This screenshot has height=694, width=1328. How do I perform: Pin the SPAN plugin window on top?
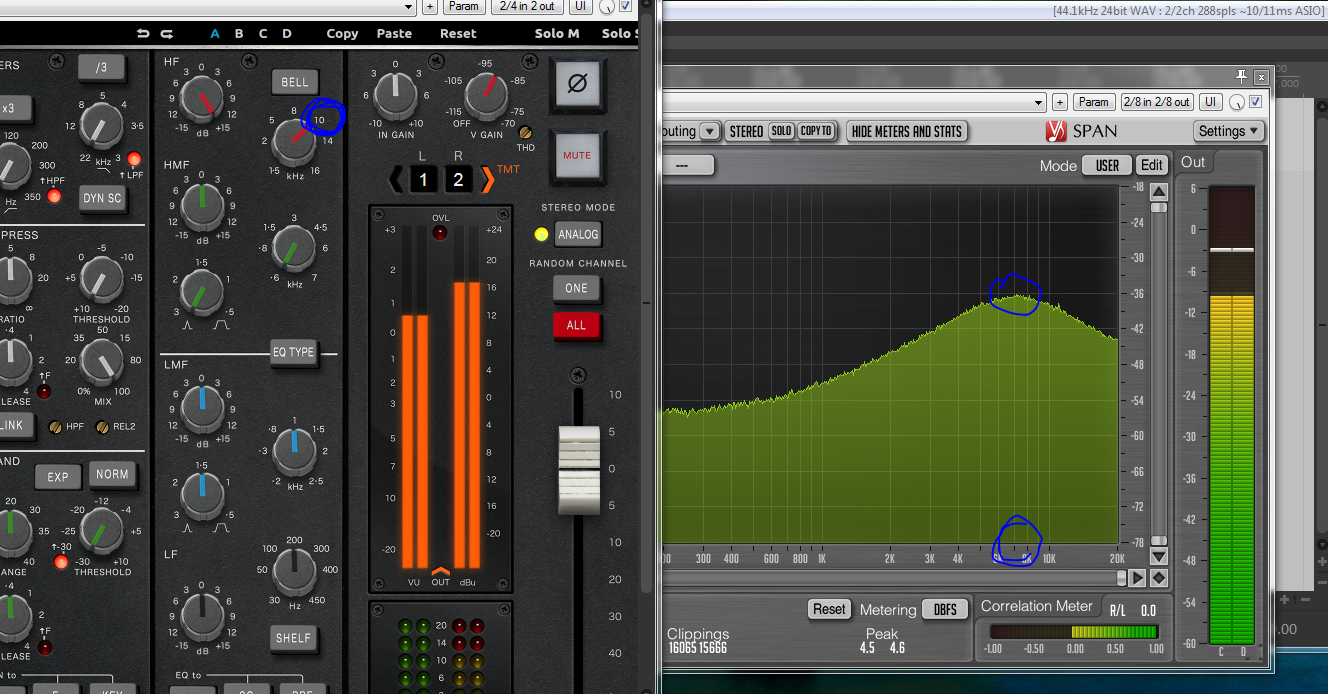click(x=1242, y=76)
